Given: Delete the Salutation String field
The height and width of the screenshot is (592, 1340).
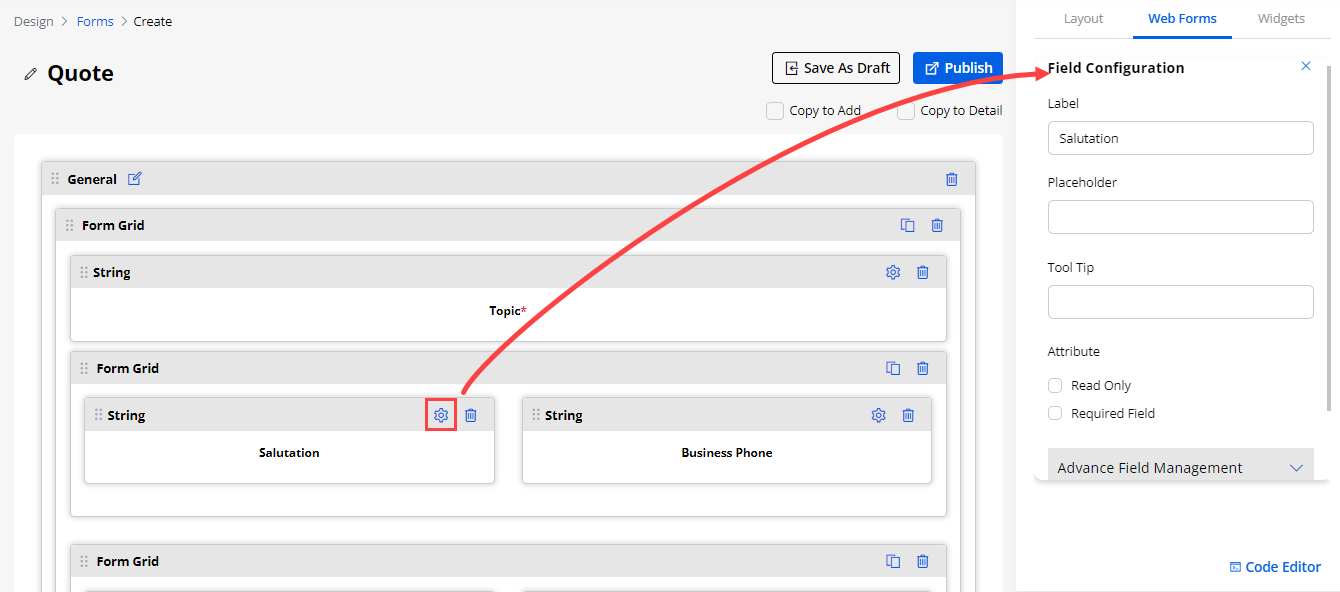Looking at the screenshot, I should (471, 415).
